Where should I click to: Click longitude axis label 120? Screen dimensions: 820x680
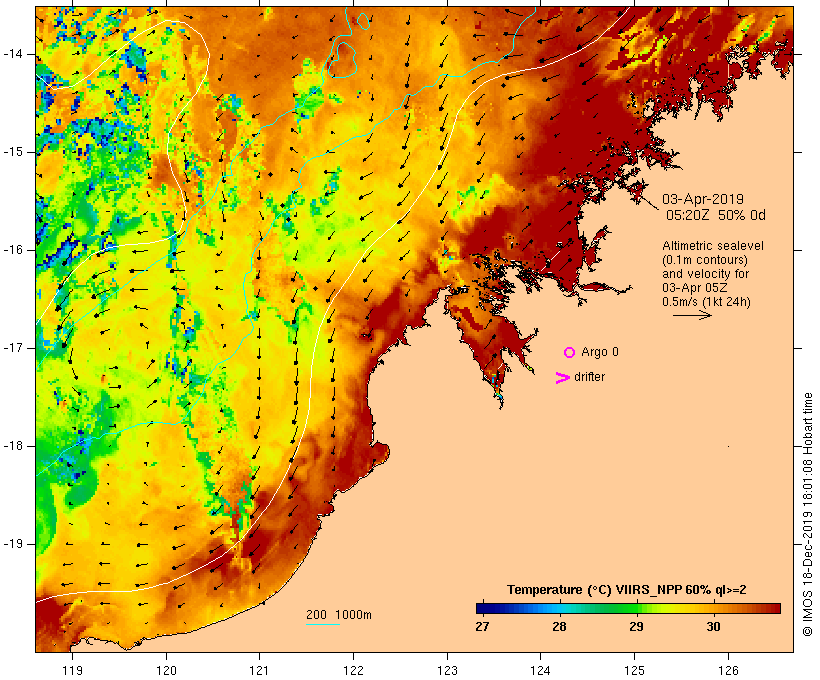[166, 670]
